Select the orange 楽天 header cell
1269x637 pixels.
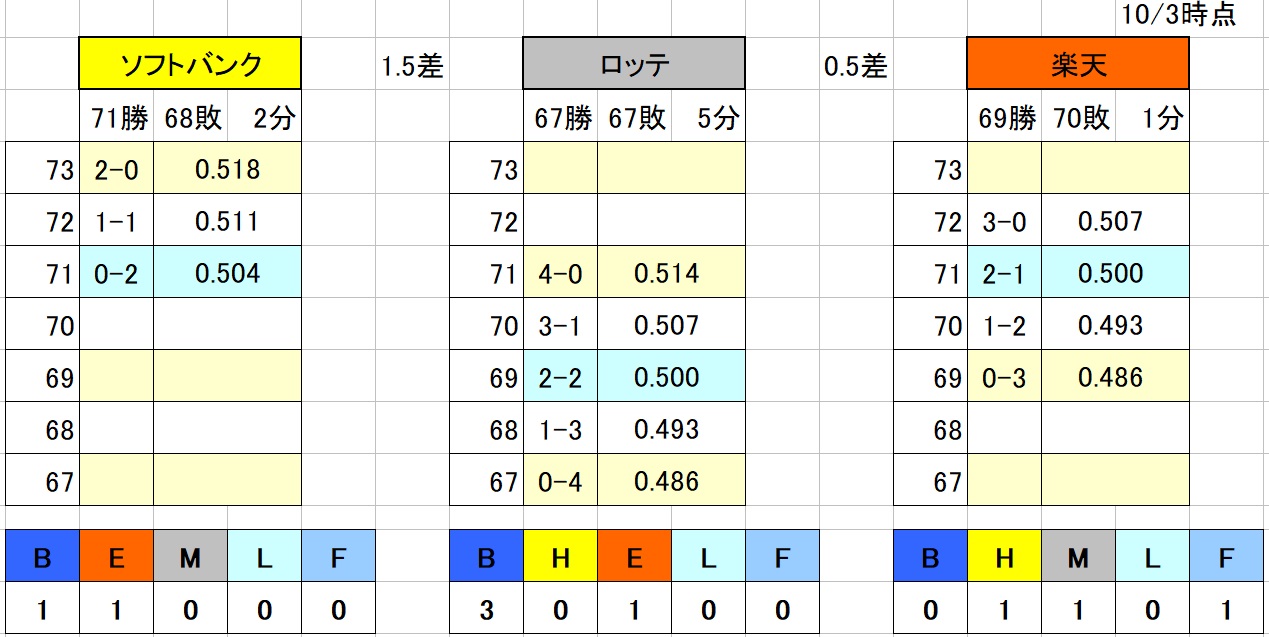click(x=1078, y=65)
